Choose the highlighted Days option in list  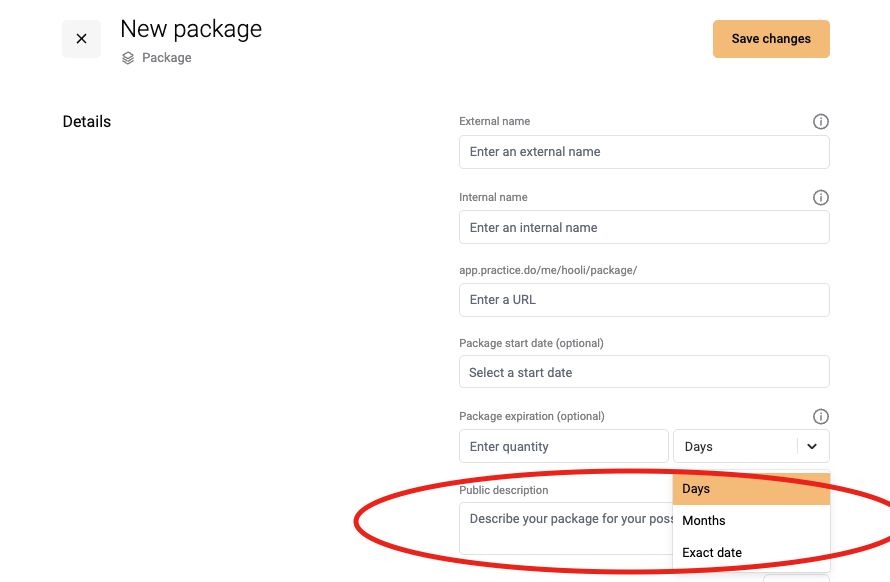click(x=751, y=489)
